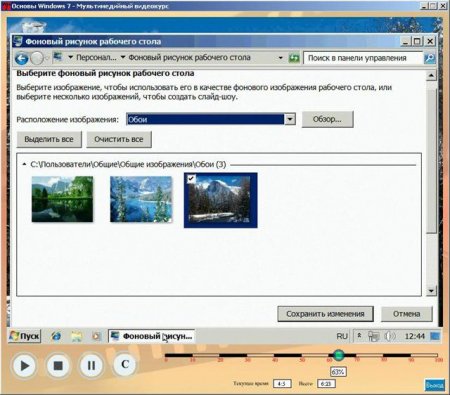450x395 pixels.
Task: Click the search magnifier icon
Action: 429,58
